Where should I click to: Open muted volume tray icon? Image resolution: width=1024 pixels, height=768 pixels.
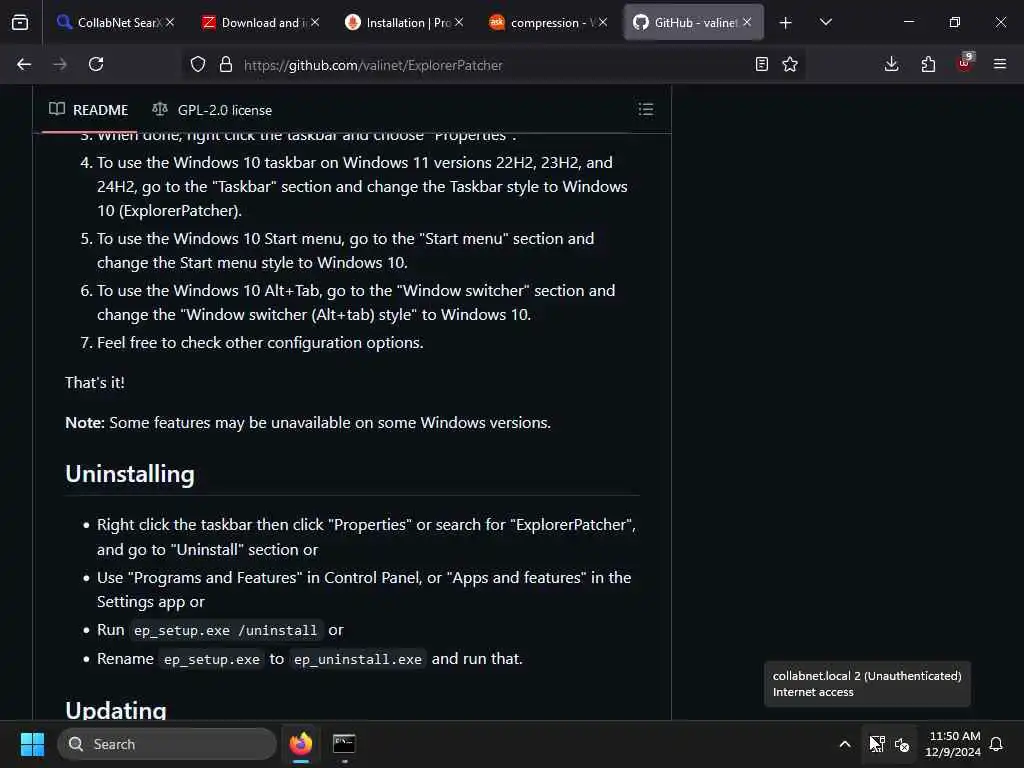pyautogui.click(x=903, y=744)
